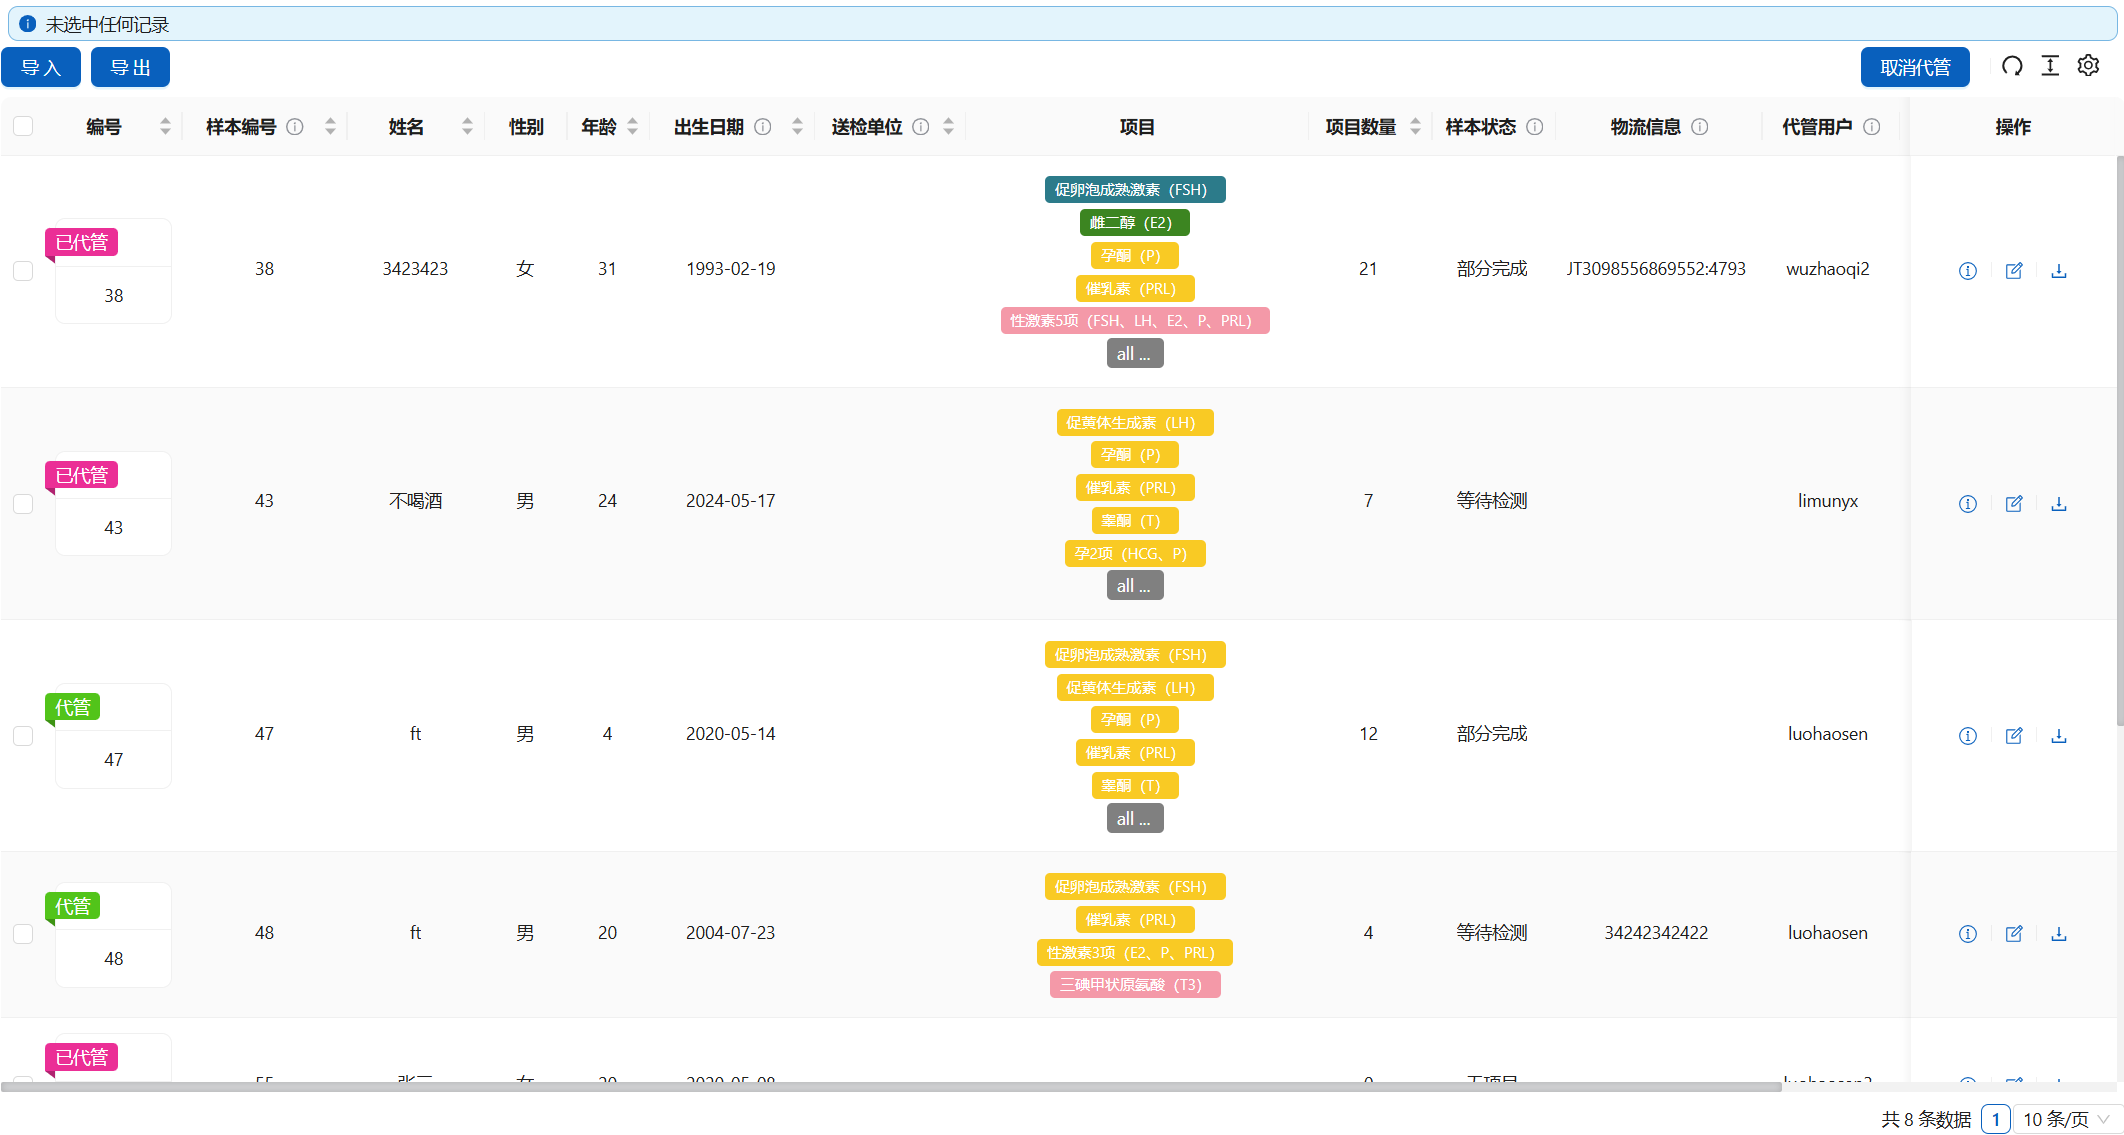Edit record 48 using the pencil icon
2124x1135 pixels.
pos(2013,934)
